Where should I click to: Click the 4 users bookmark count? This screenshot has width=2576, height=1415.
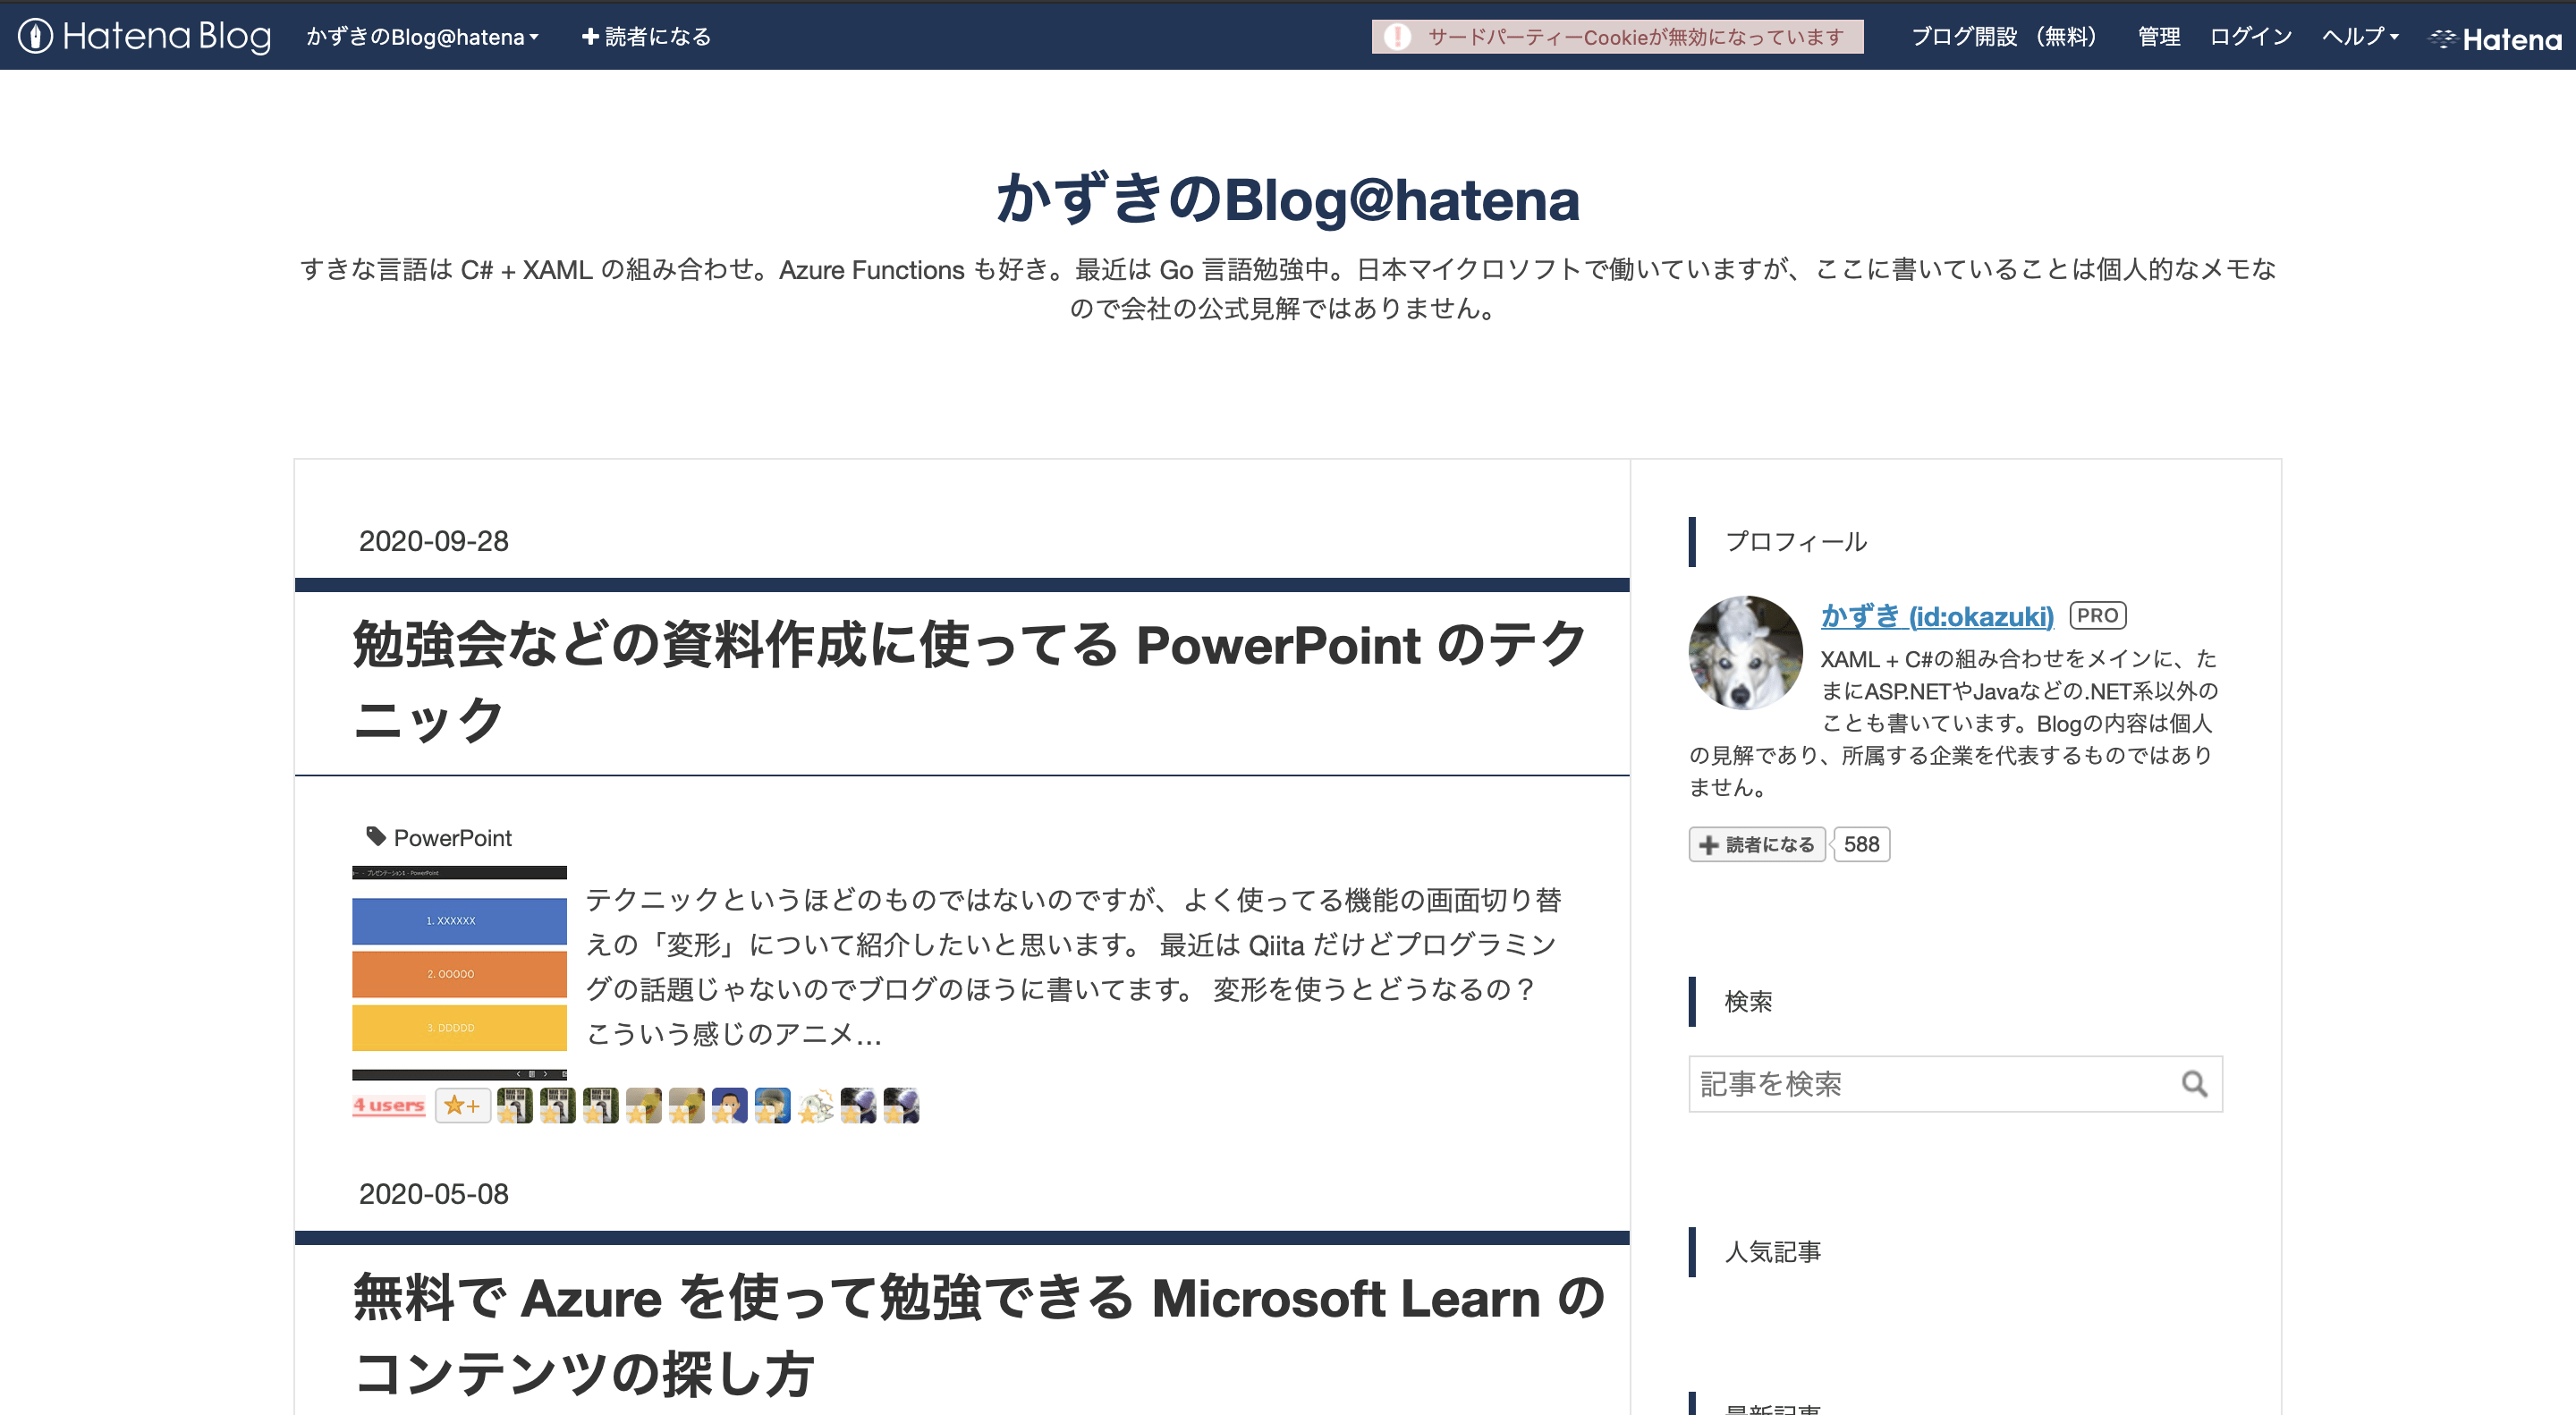pos(388,1105)
